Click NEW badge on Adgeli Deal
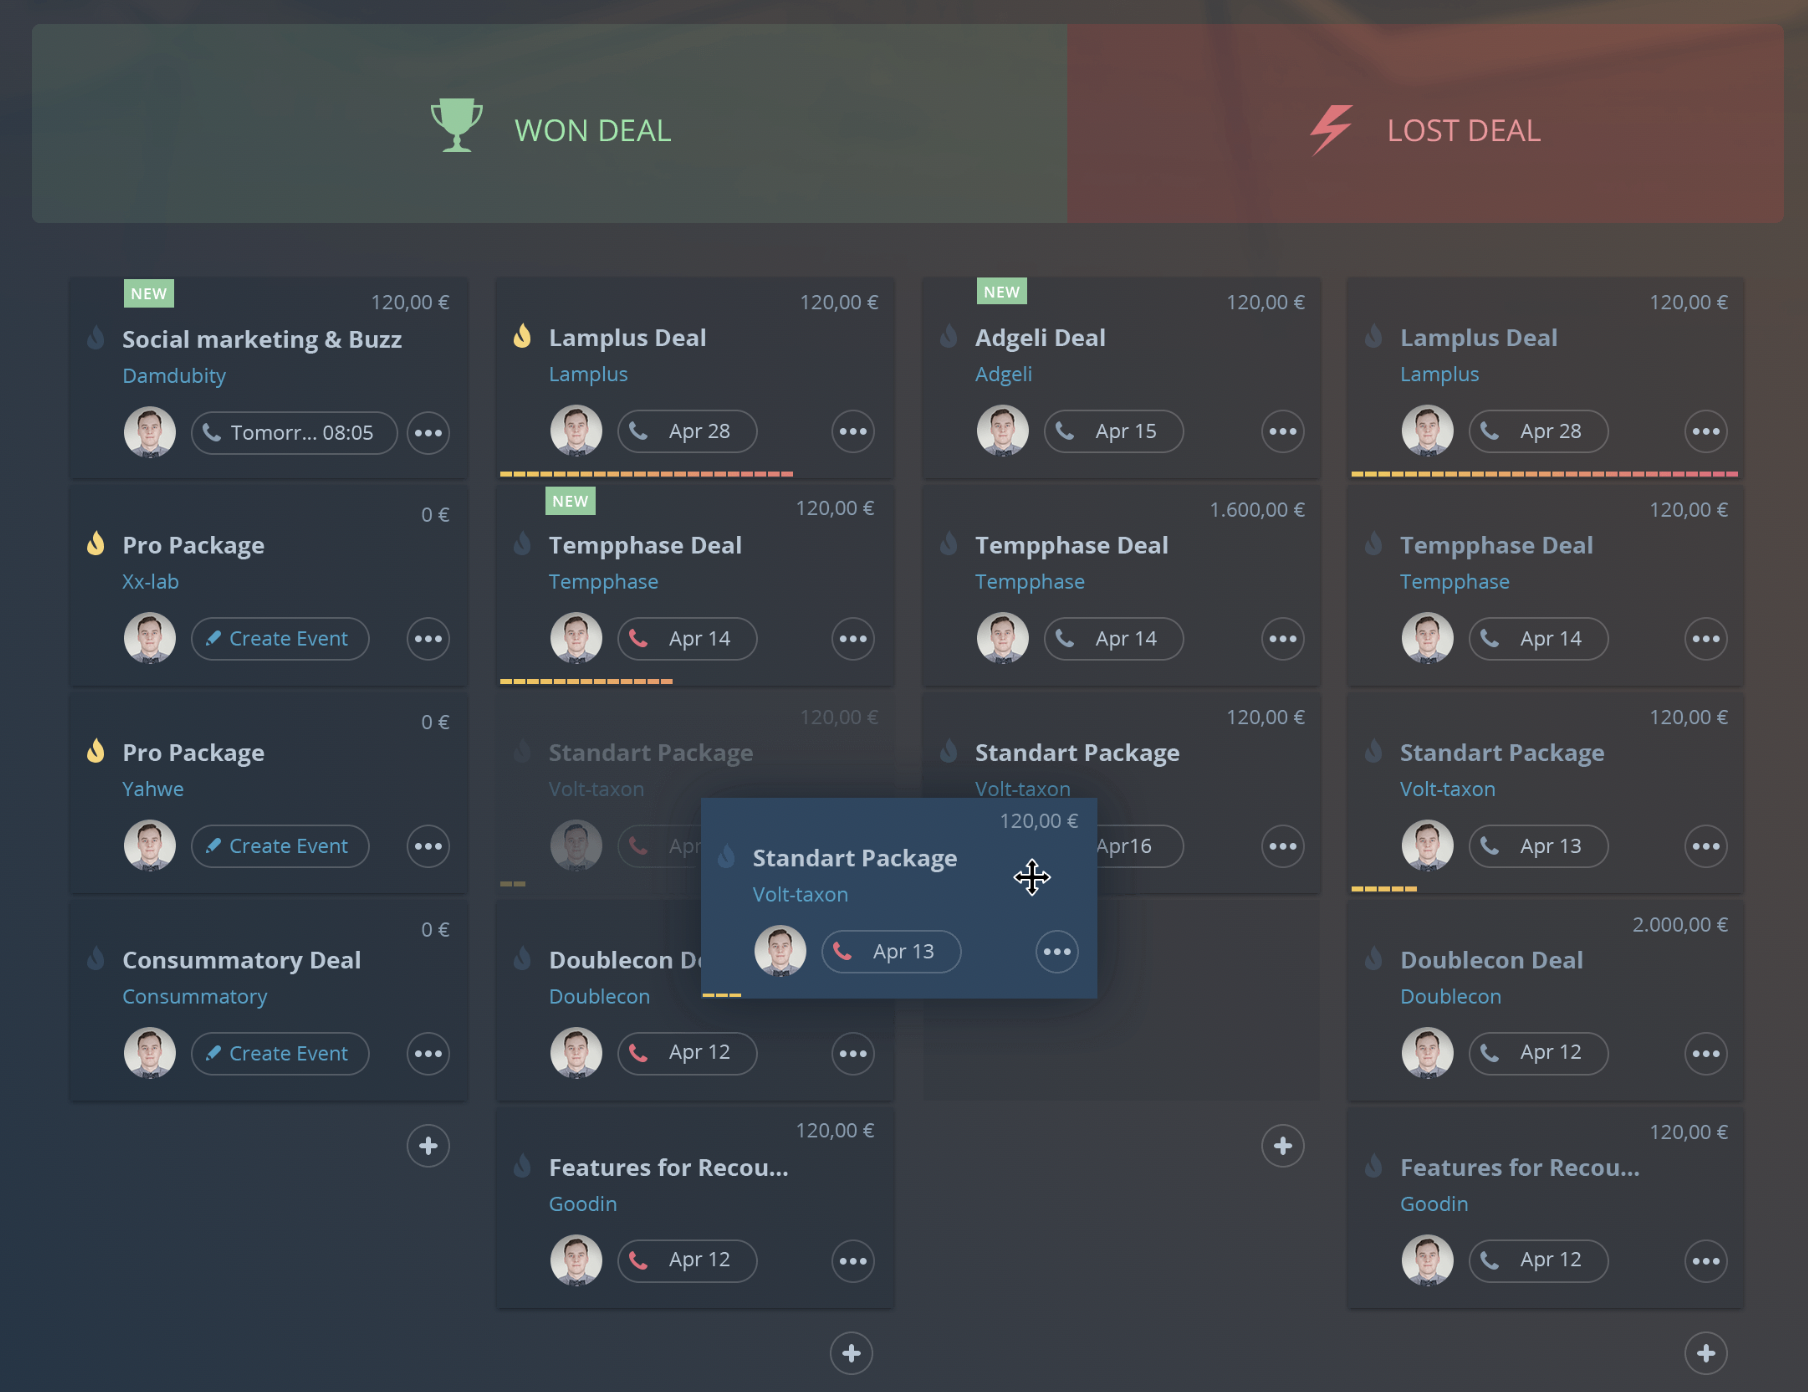Screen dimensions: 1808x1392 (1002, 291)
